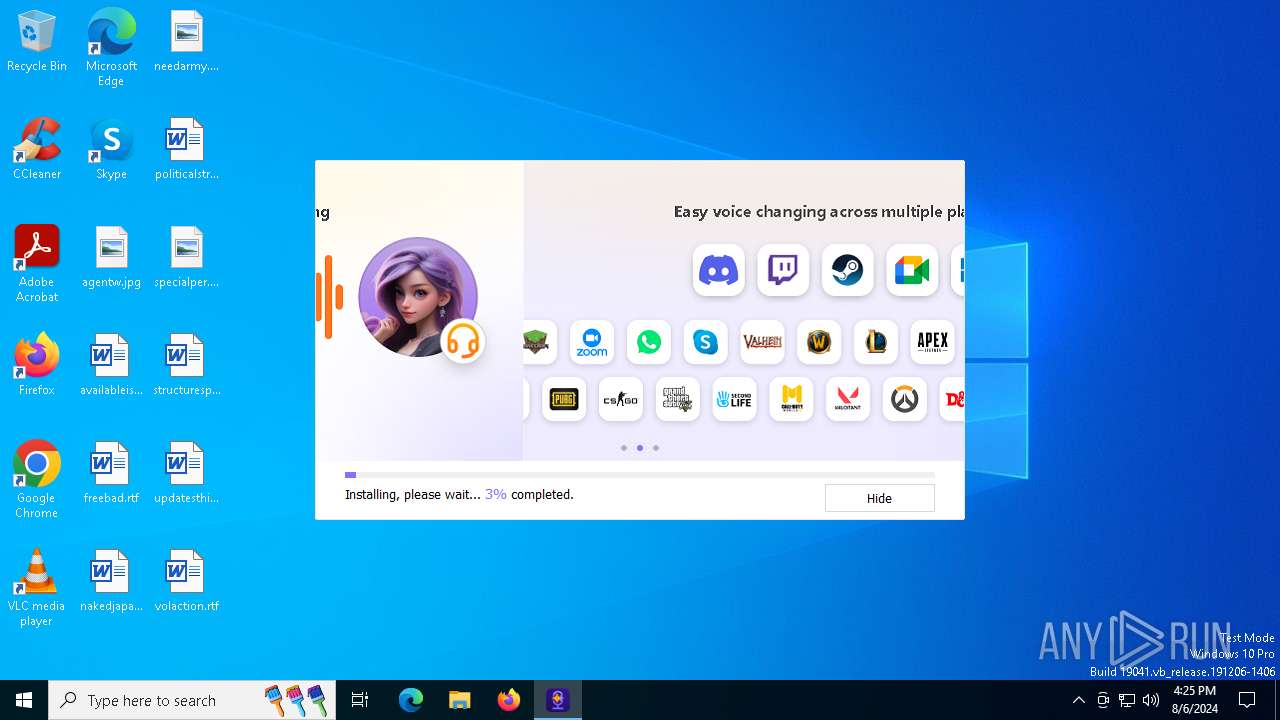Click the League of Legends icon

pos(876,343)
